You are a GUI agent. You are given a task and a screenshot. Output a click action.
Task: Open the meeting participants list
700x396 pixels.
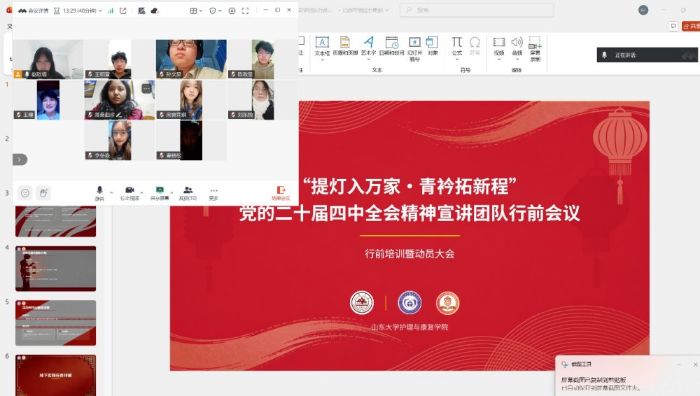(188, 193)
